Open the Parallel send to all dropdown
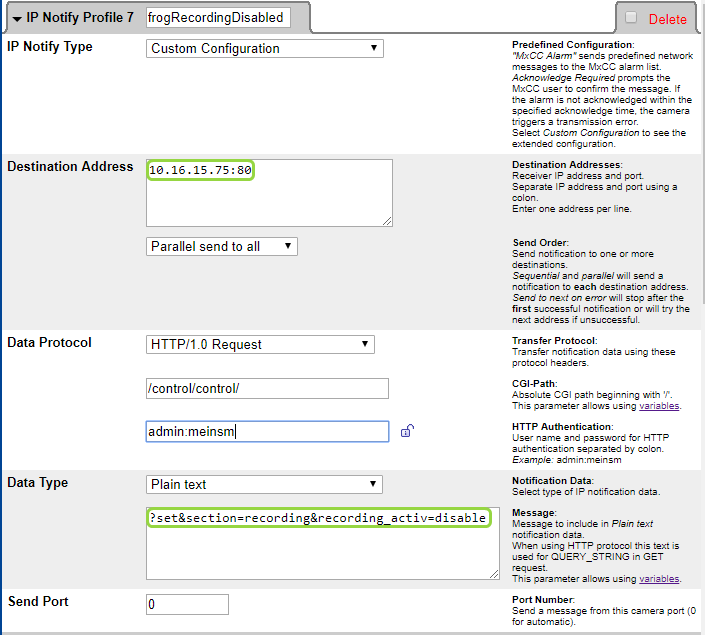 [x=222, y=246]
